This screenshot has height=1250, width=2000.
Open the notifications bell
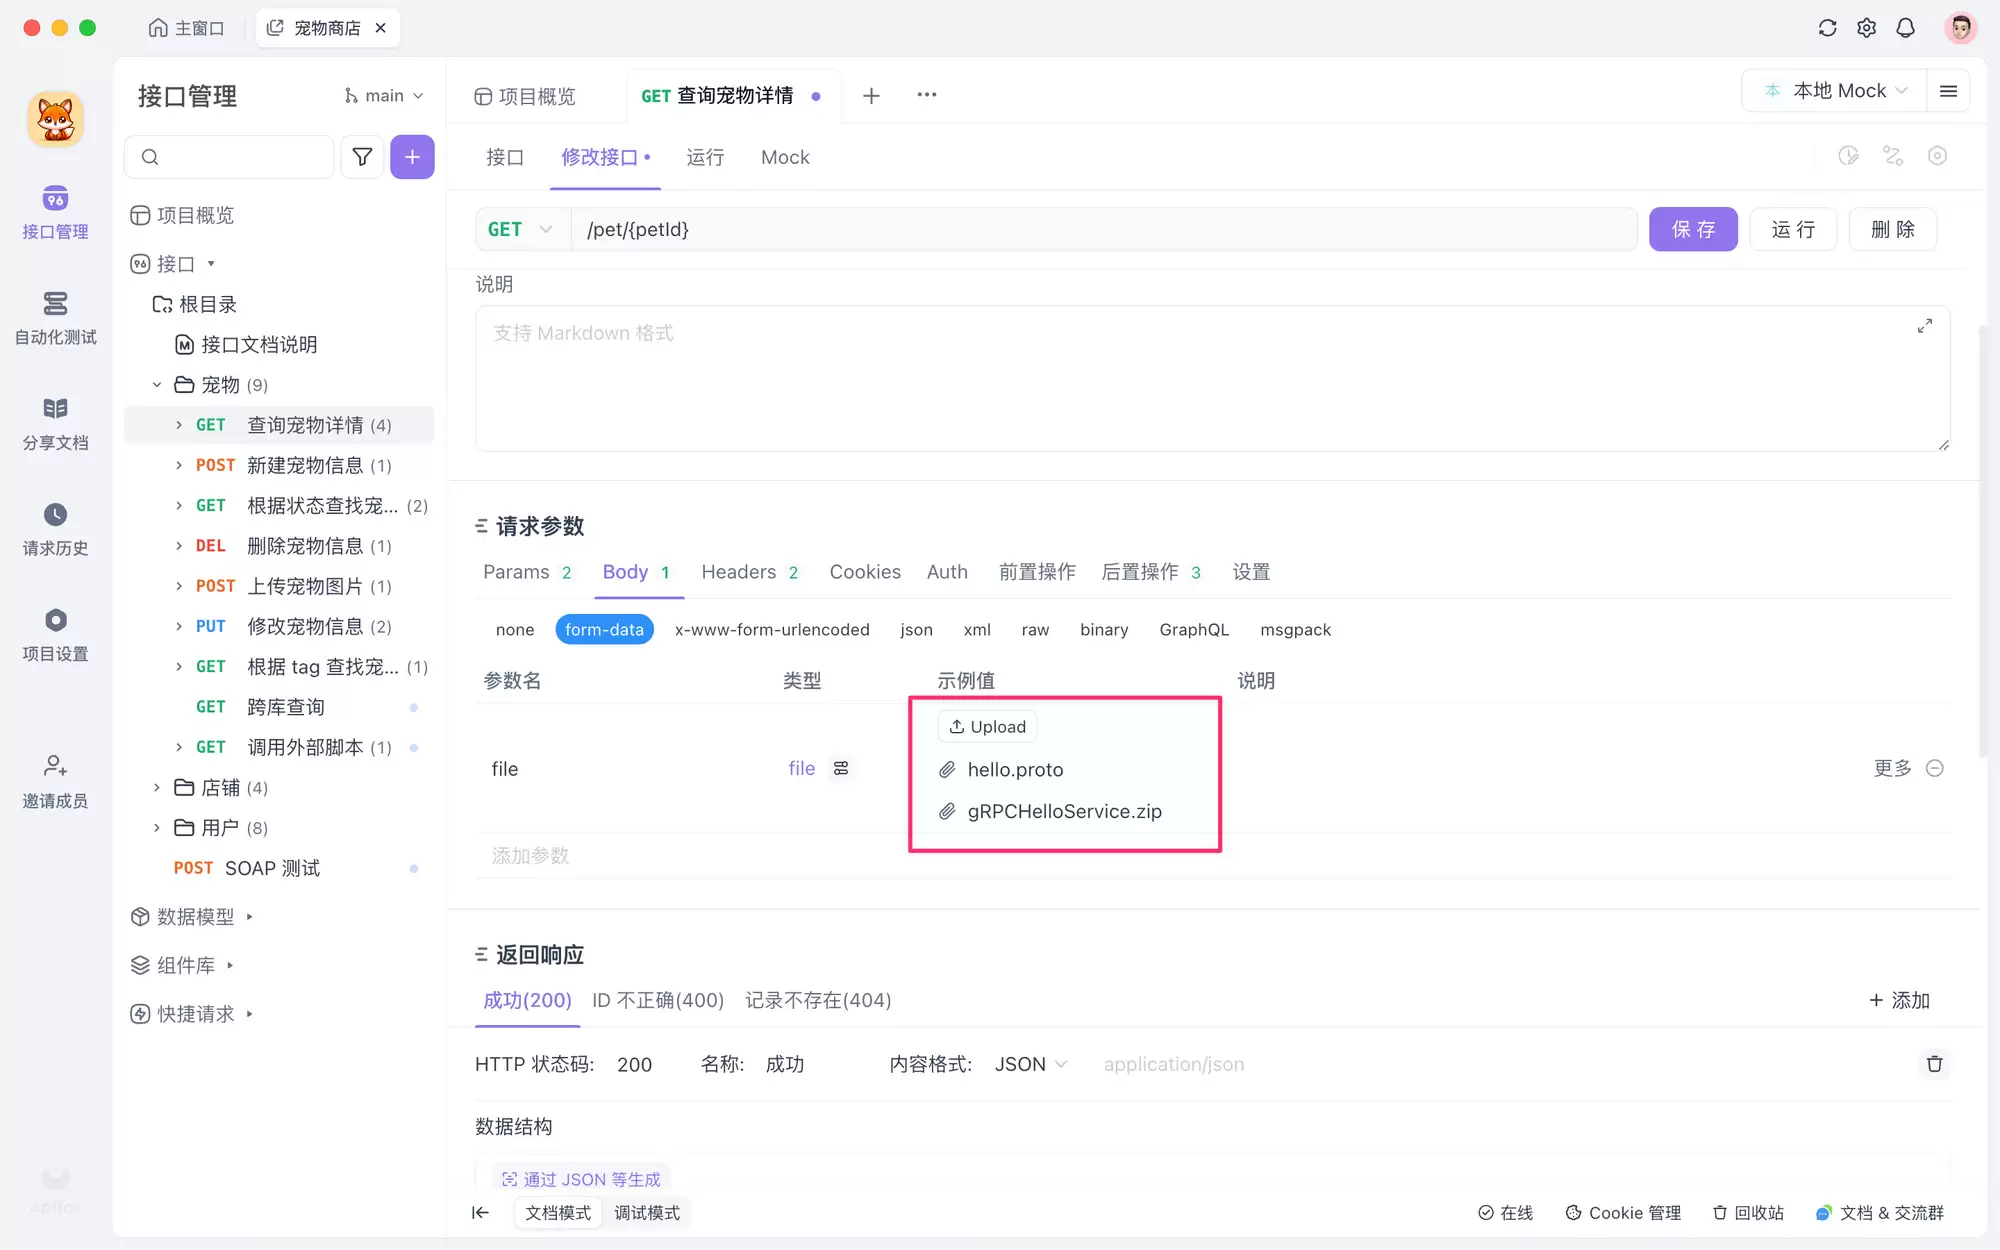pyautogui.click(x=1905, y=28)
